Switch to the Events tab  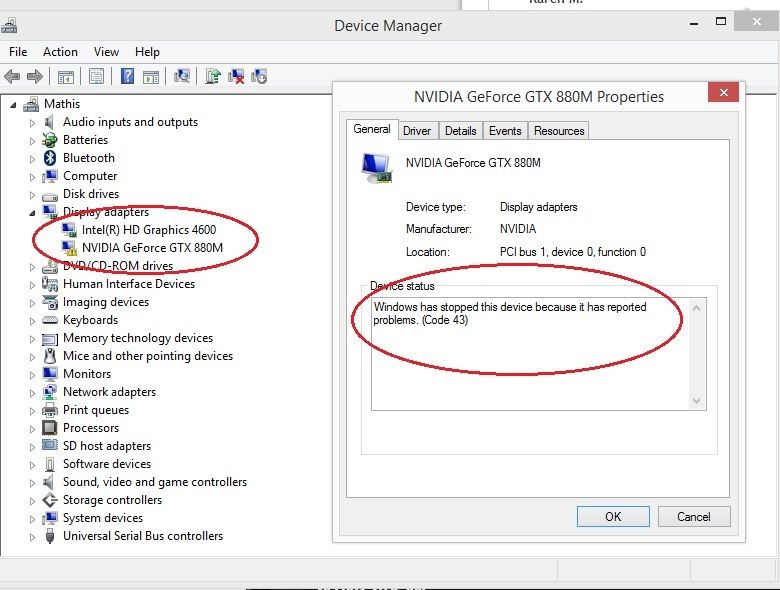(505, 131)
